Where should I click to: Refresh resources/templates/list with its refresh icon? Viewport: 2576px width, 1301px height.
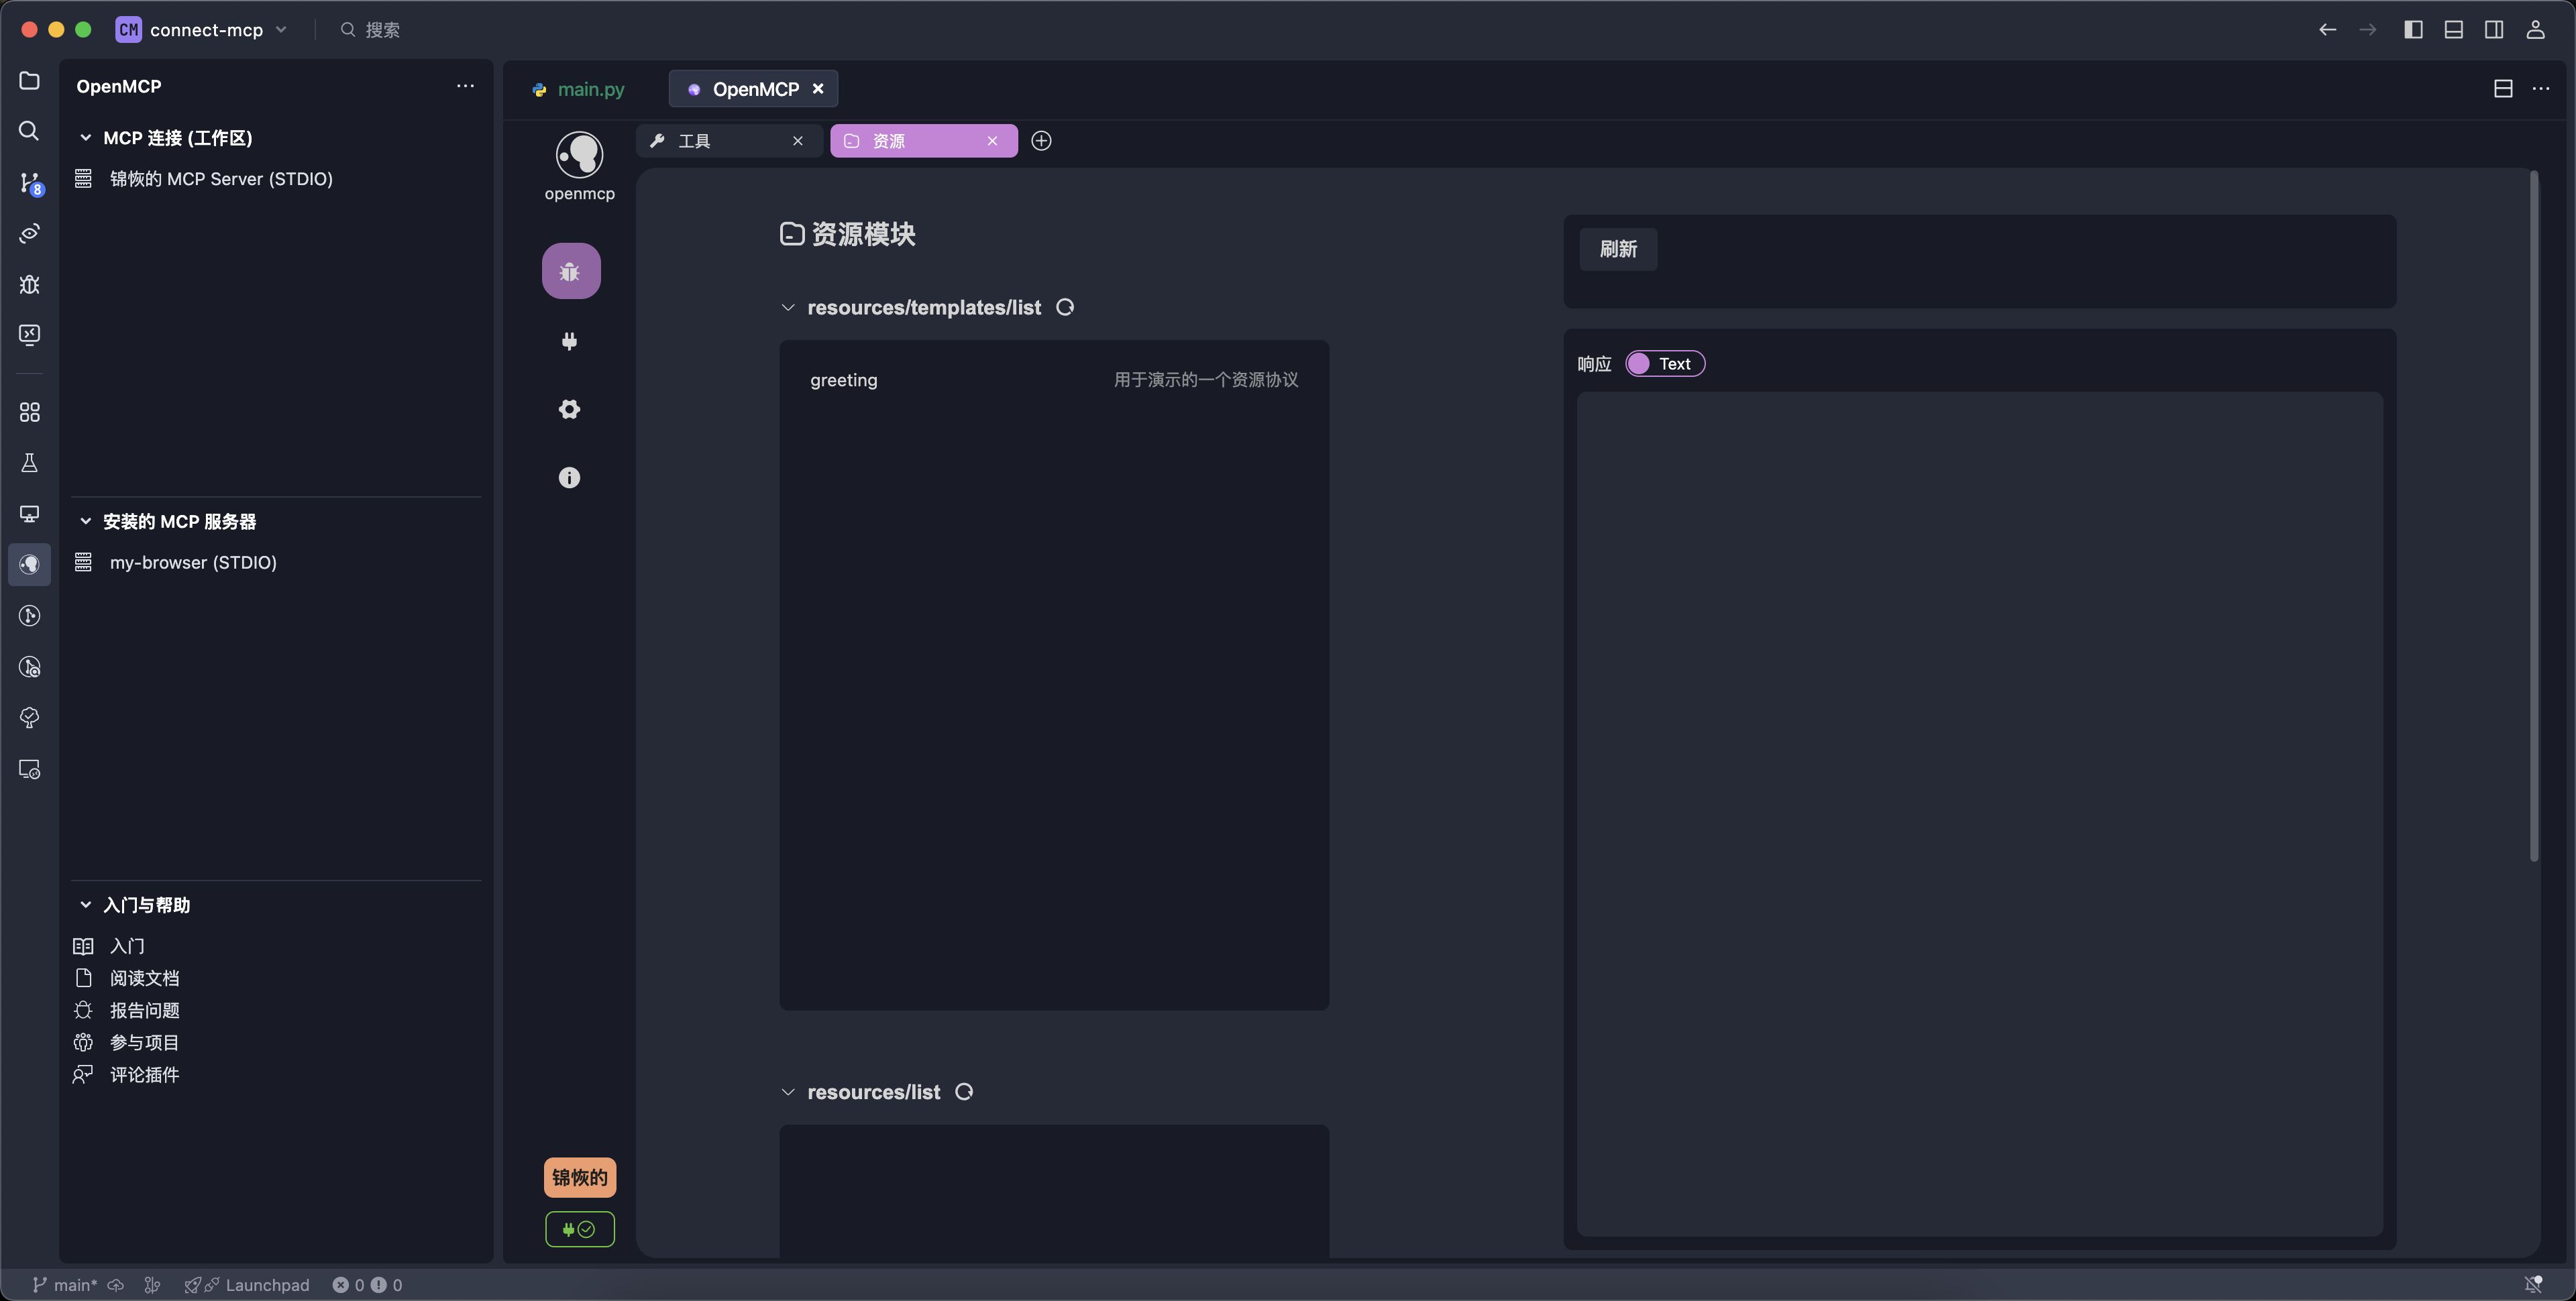pos(1064,307)
